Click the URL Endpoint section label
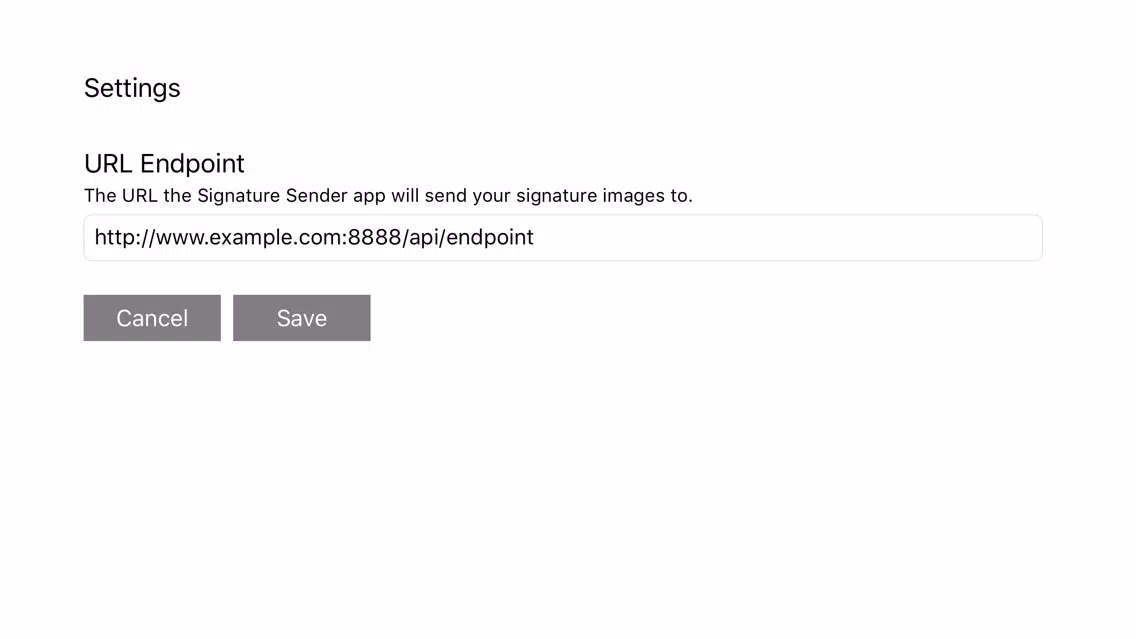 (164, 163)
